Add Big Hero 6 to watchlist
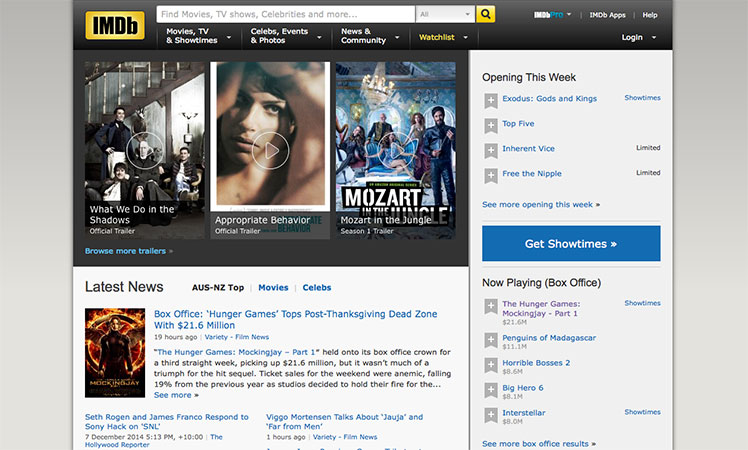This screenshot has width=748, height=450. 490,390
